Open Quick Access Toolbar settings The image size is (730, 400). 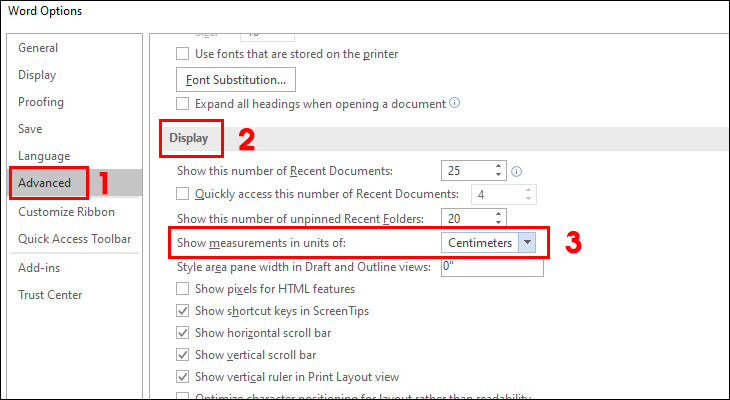pyautogui.click(x=74, y=239)
